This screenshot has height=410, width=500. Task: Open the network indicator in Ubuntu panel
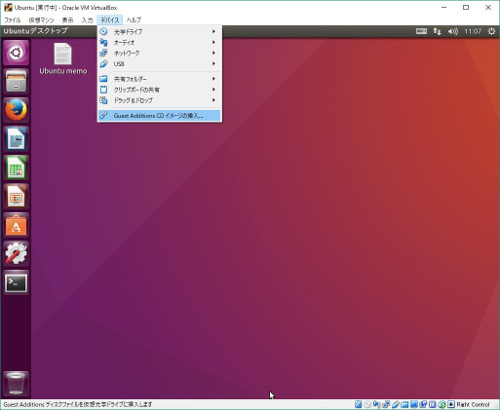pos(437,31)
